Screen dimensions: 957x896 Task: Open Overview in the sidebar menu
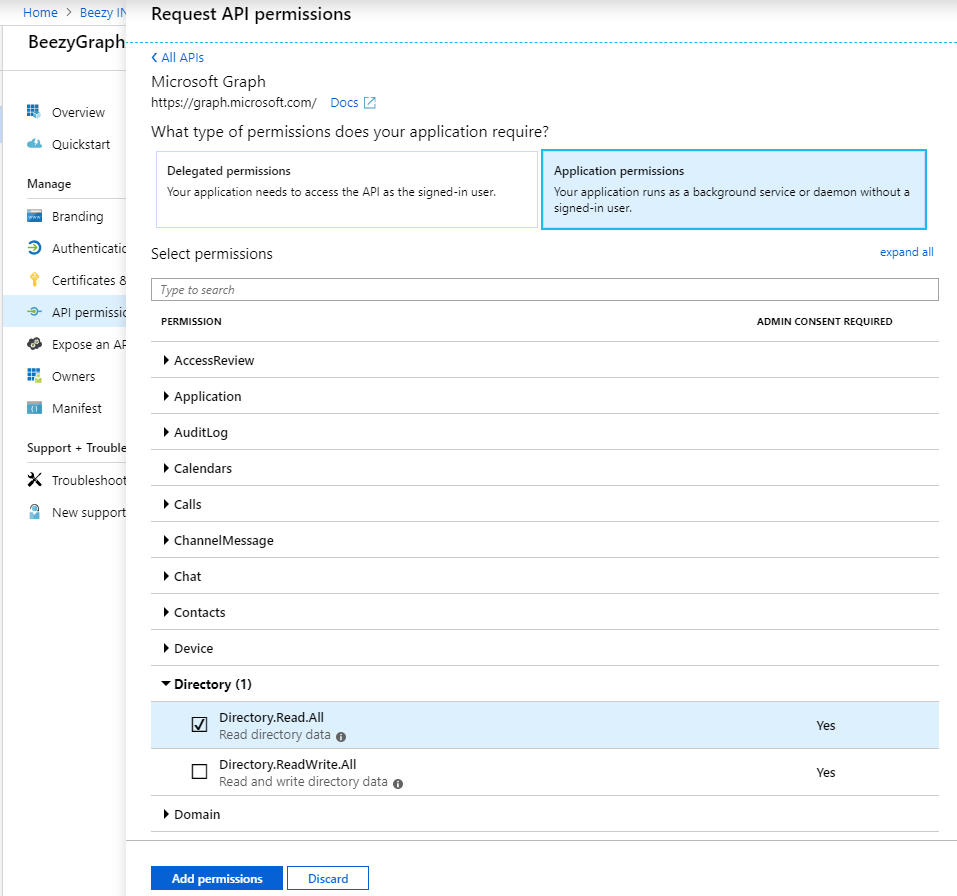pyautogui.click(x=78, y=112)
